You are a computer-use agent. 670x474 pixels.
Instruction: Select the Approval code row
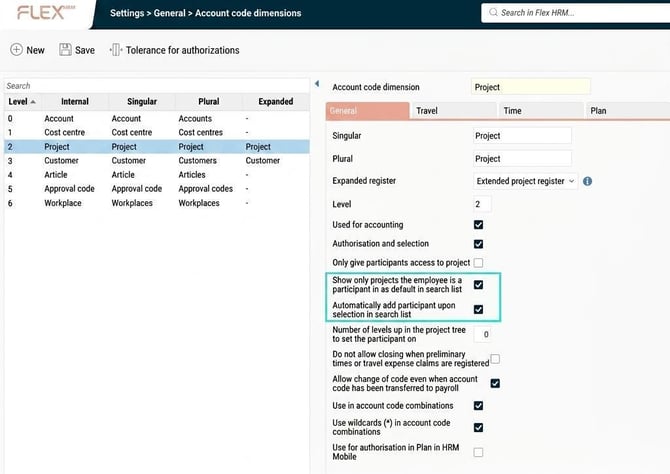tap(157, 189)
